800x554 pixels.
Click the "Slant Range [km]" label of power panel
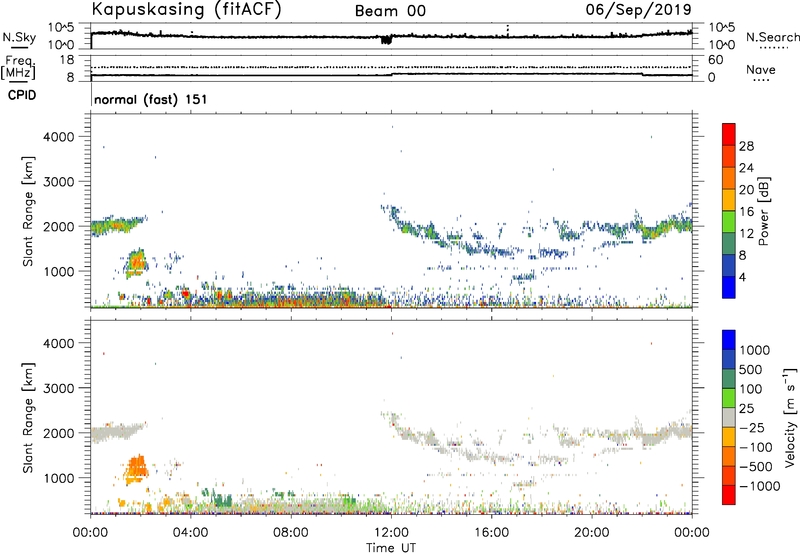tap(28, 211)
